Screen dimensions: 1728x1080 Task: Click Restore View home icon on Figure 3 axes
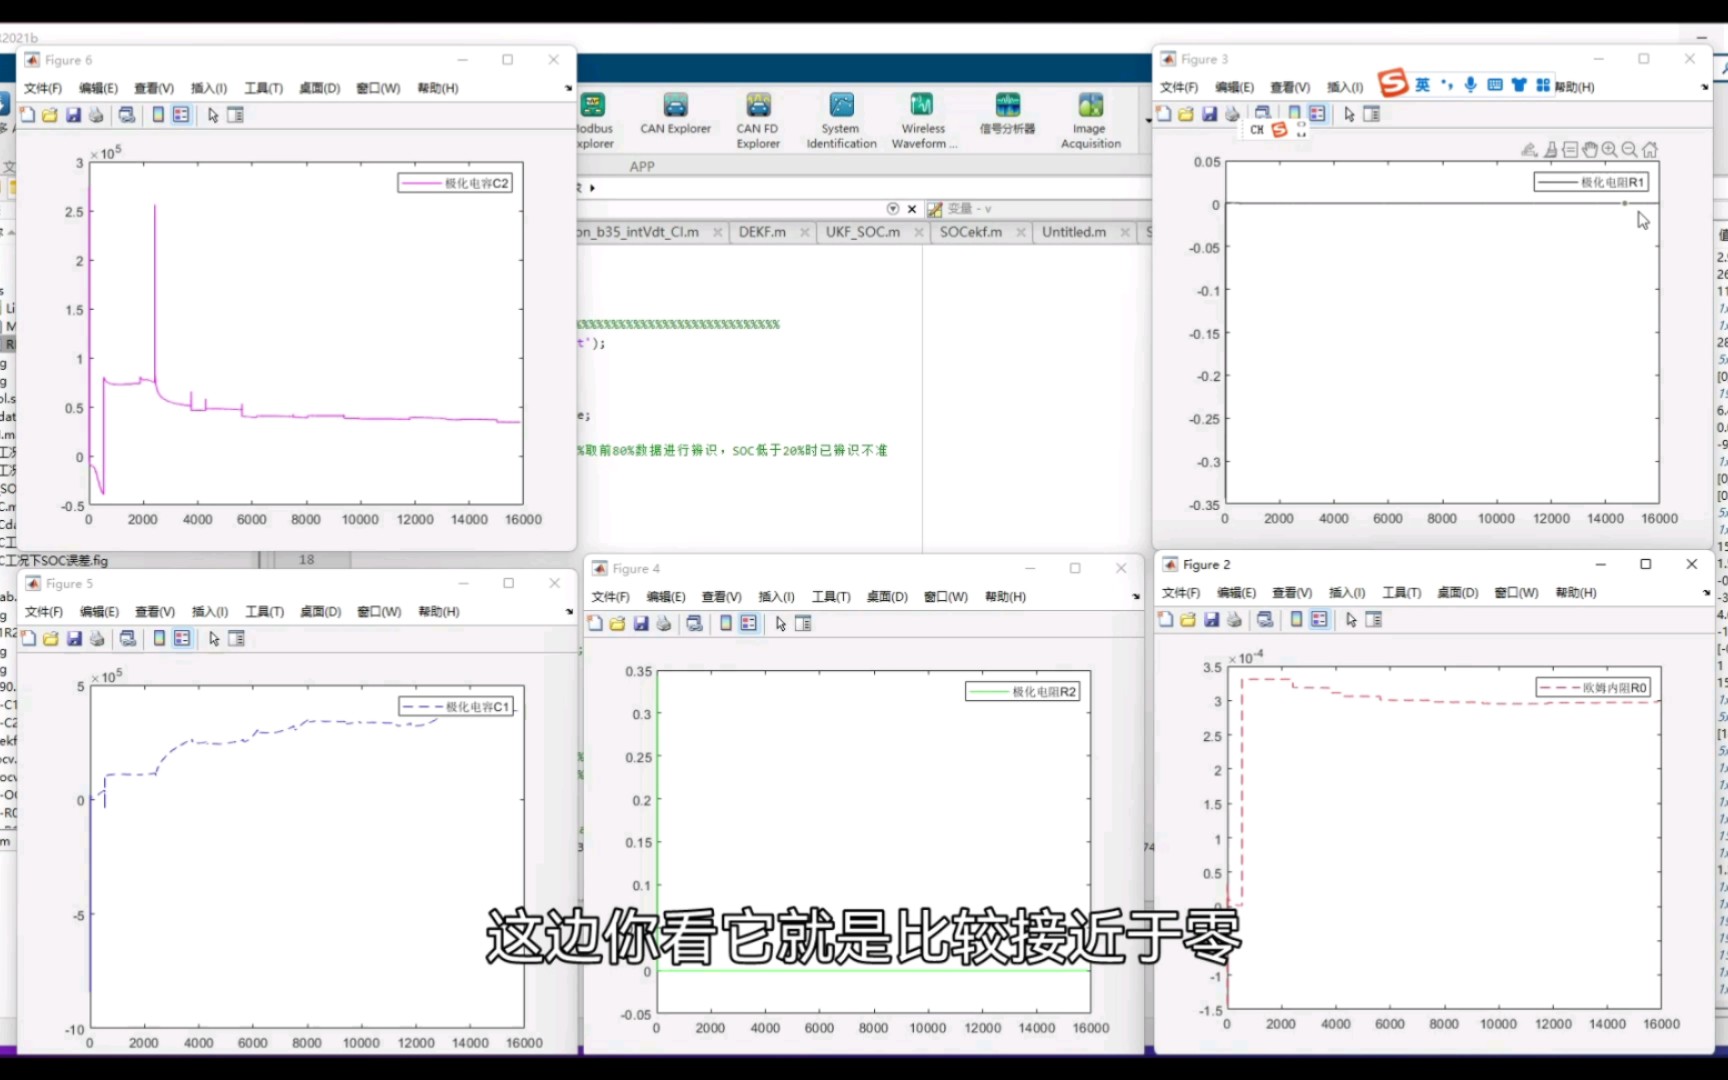coord(1650,150)
